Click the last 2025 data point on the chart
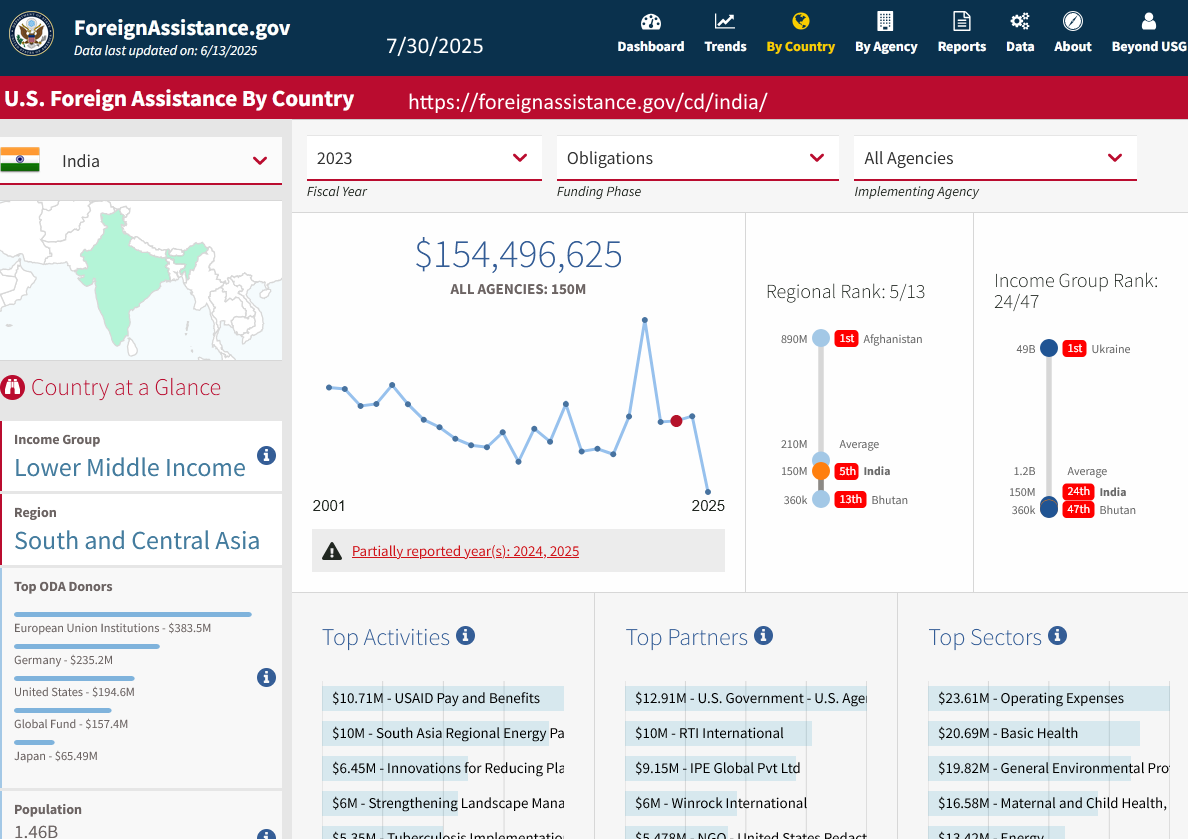This screenshot has height=839, width=1188. [x=708, y=492]
